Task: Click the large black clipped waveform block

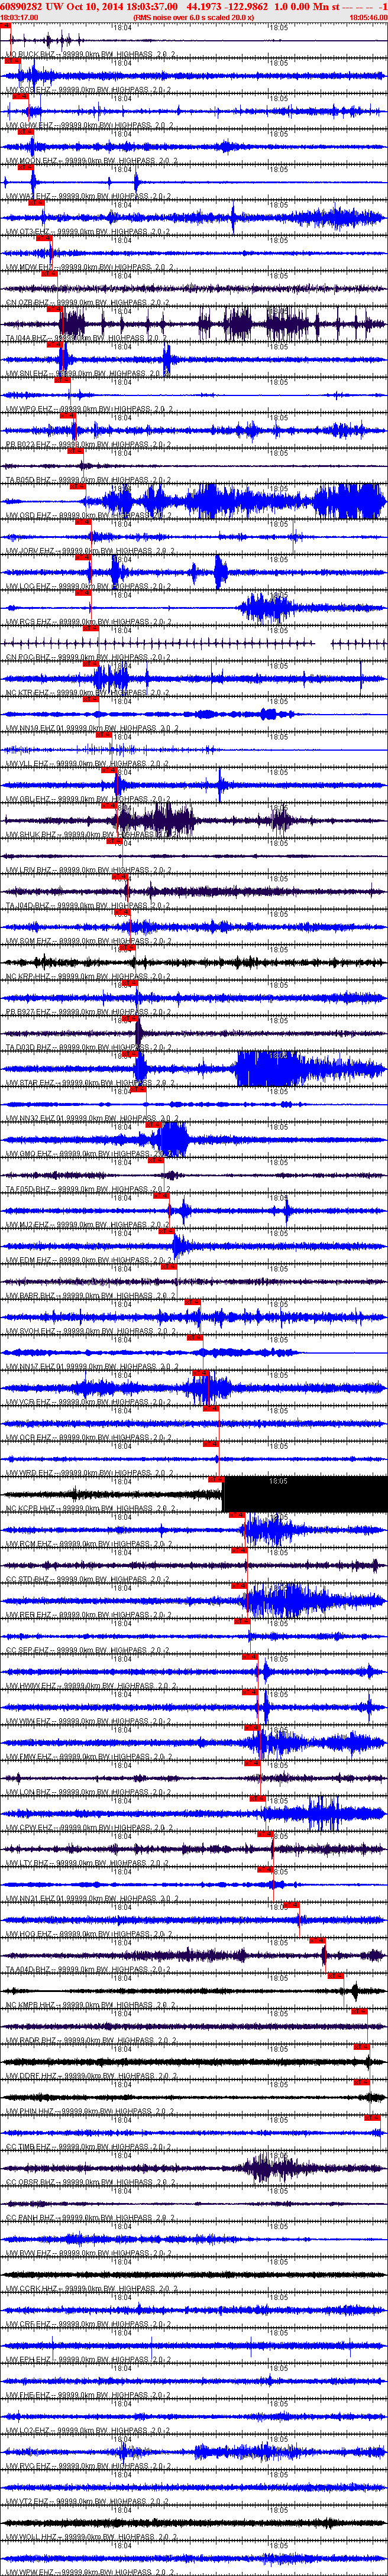Action: coord(305,1494)
